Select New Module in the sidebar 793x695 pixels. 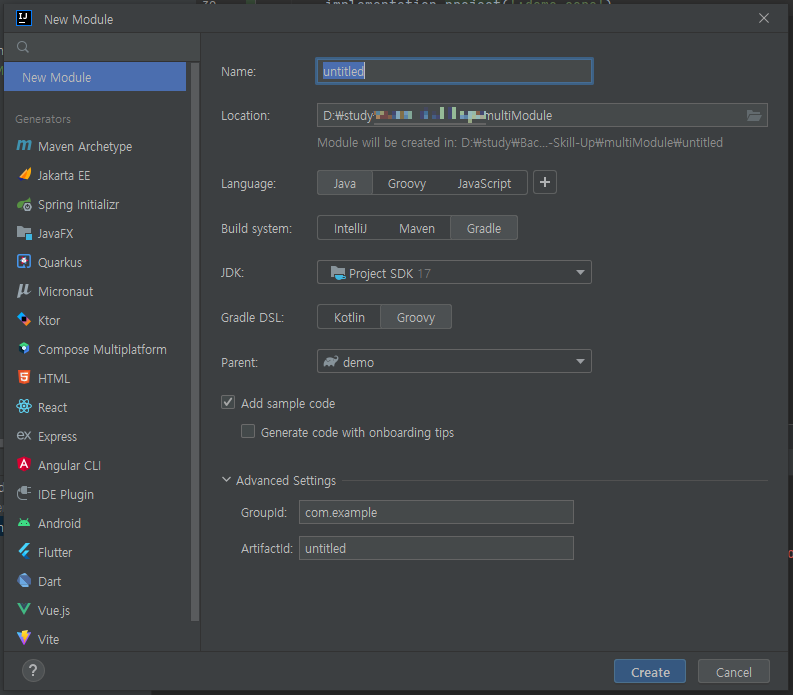95,77
